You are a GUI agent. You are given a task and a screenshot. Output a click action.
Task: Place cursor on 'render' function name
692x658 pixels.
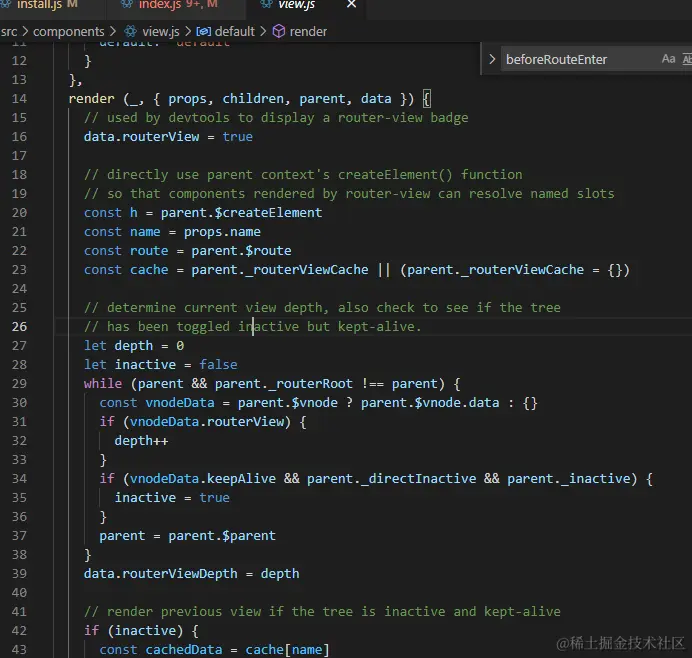click(x=91, y=99)
